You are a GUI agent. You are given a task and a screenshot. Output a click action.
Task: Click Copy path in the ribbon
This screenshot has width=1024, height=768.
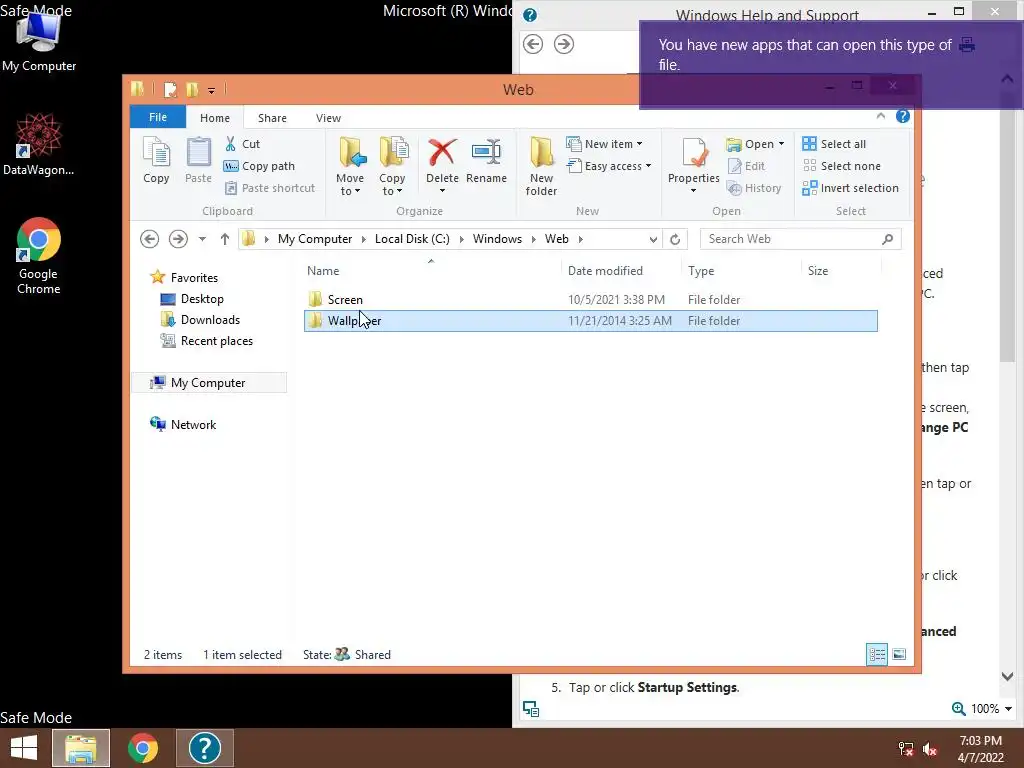pos(259,166)
